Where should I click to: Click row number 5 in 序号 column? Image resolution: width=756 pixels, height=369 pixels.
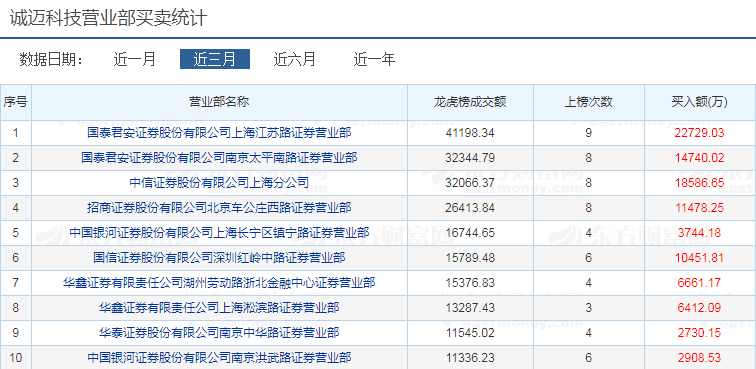pyautogui.click(x=15, y=233)
